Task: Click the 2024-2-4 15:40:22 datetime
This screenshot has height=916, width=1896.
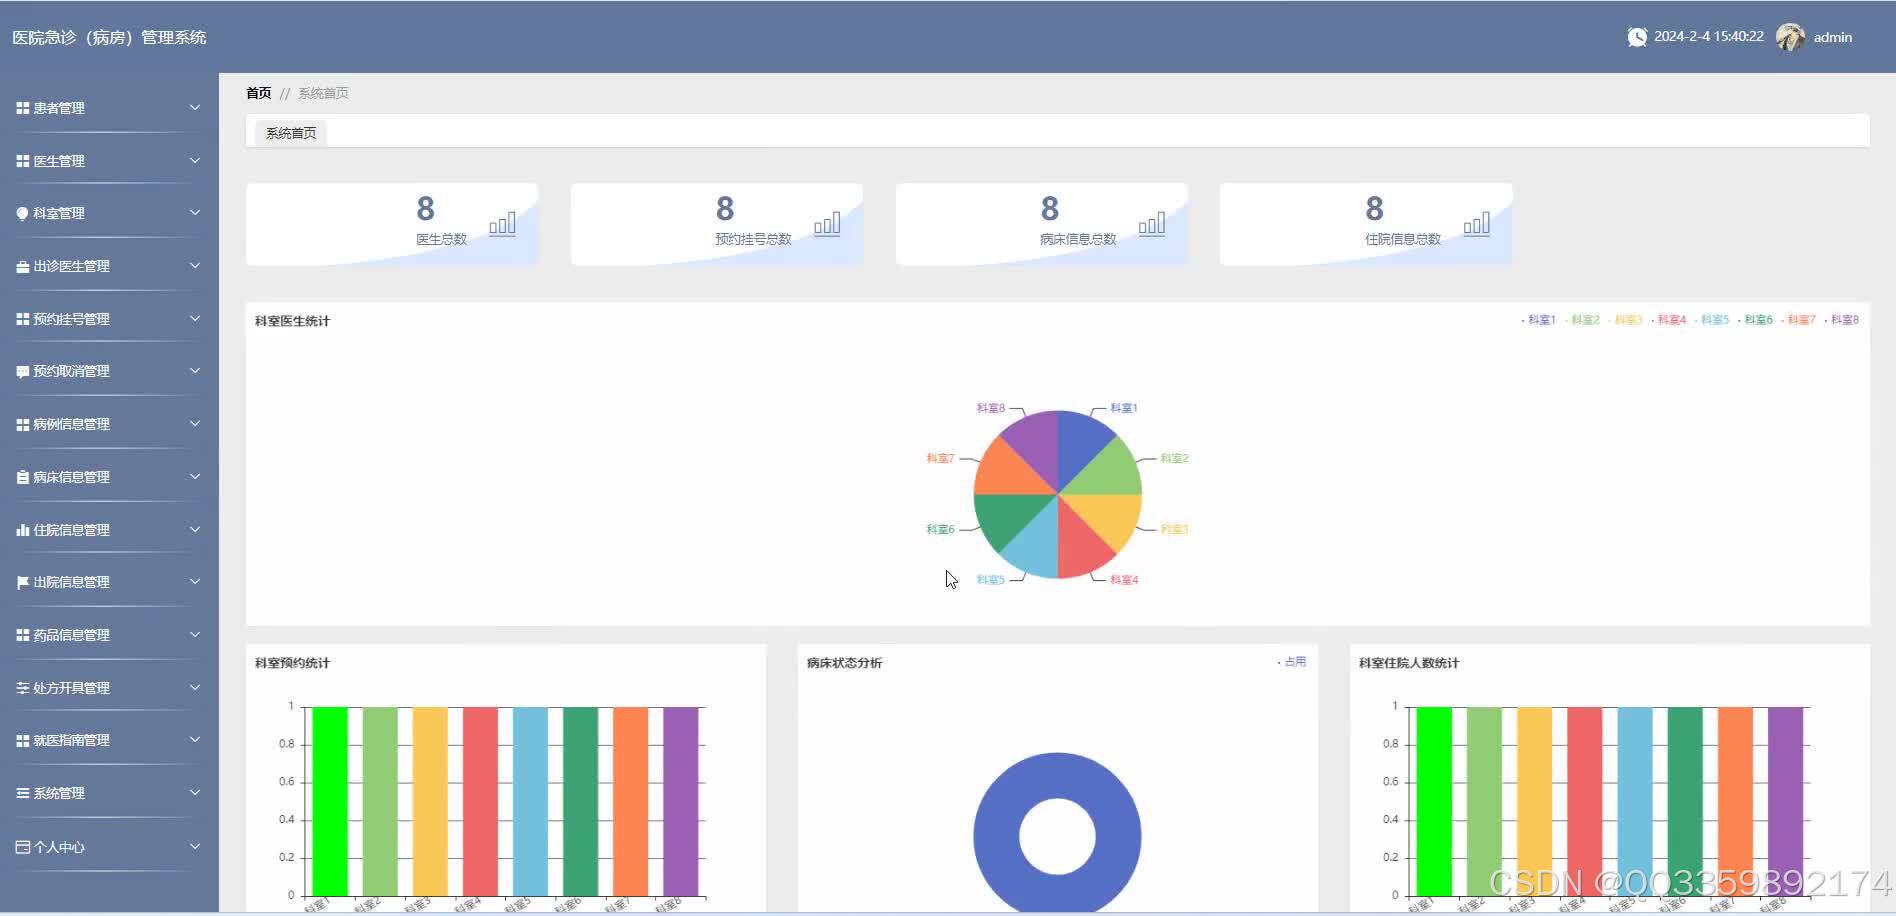Action: coord(1709,37)
